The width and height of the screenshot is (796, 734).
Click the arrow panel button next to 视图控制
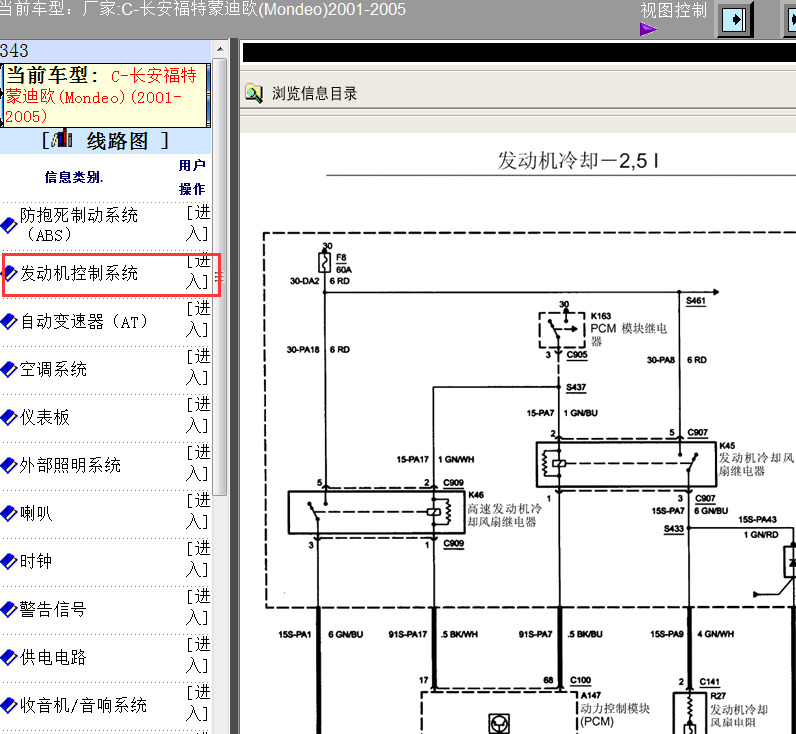[734, 20]
